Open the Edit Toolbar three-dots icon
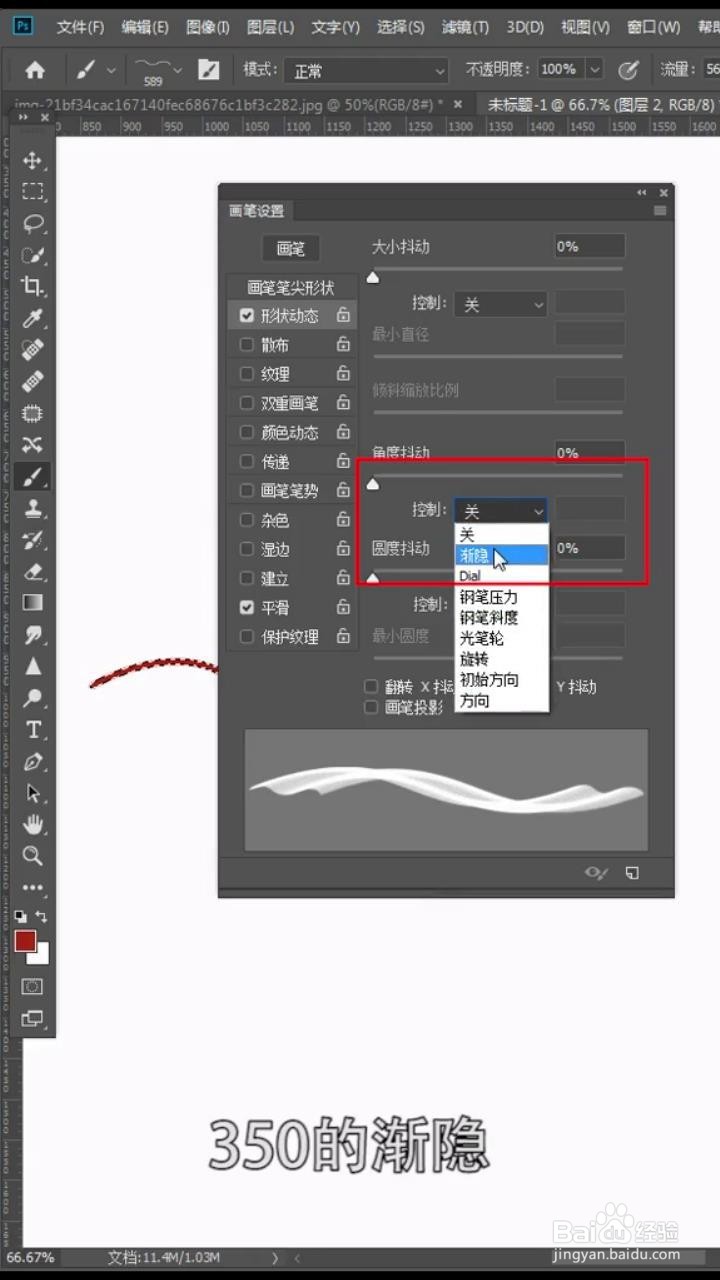The image size is (720, 1280). (33, 887)
